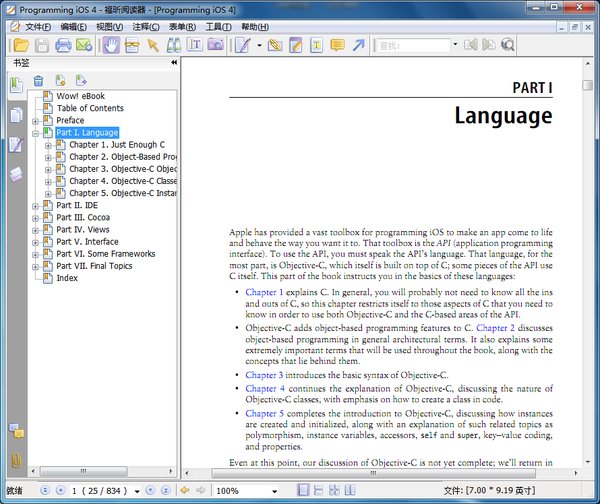The image size is (600, 504).
Task: Click the email envelope toolbar icon
Action: pyautogui.click(x=84, y=45)
